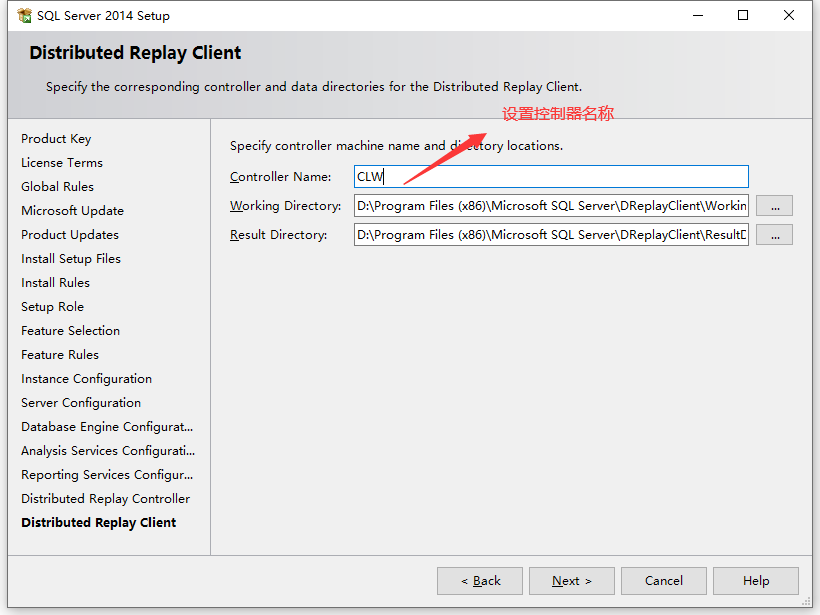Focus the Result Directory text box

coord(551,235)
